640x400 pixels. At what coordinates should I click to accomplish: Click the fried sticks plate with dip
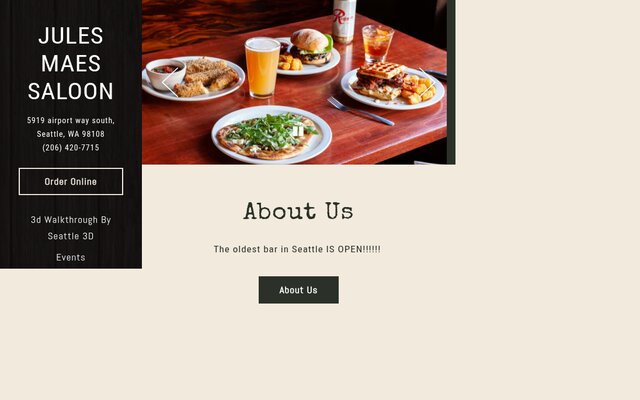193,78
